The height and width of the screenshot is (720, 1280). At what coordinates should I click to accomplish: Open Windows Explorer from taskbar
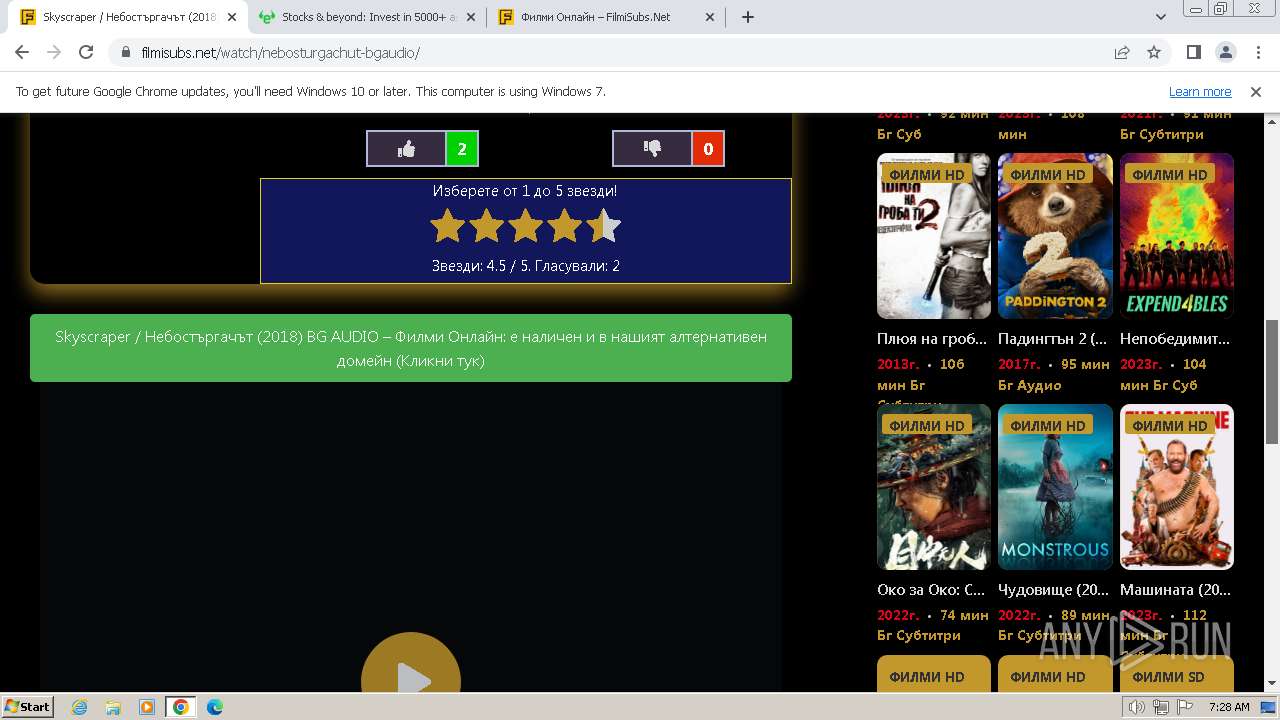point(113,707)
